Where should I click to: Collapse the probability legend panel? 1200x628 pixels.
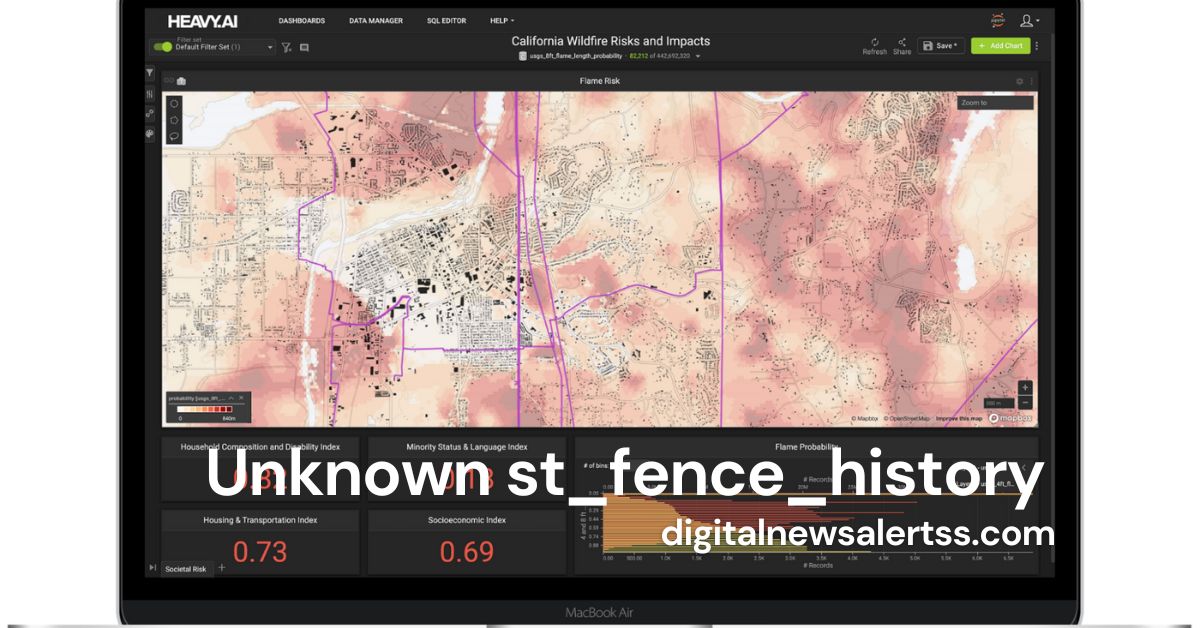tap(230, 398)
